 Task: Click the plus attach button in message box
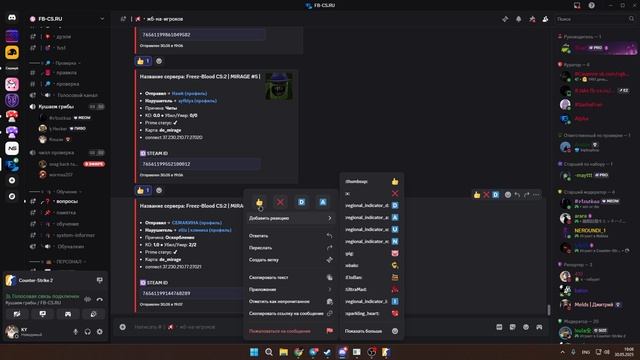[x=122, y=327]
